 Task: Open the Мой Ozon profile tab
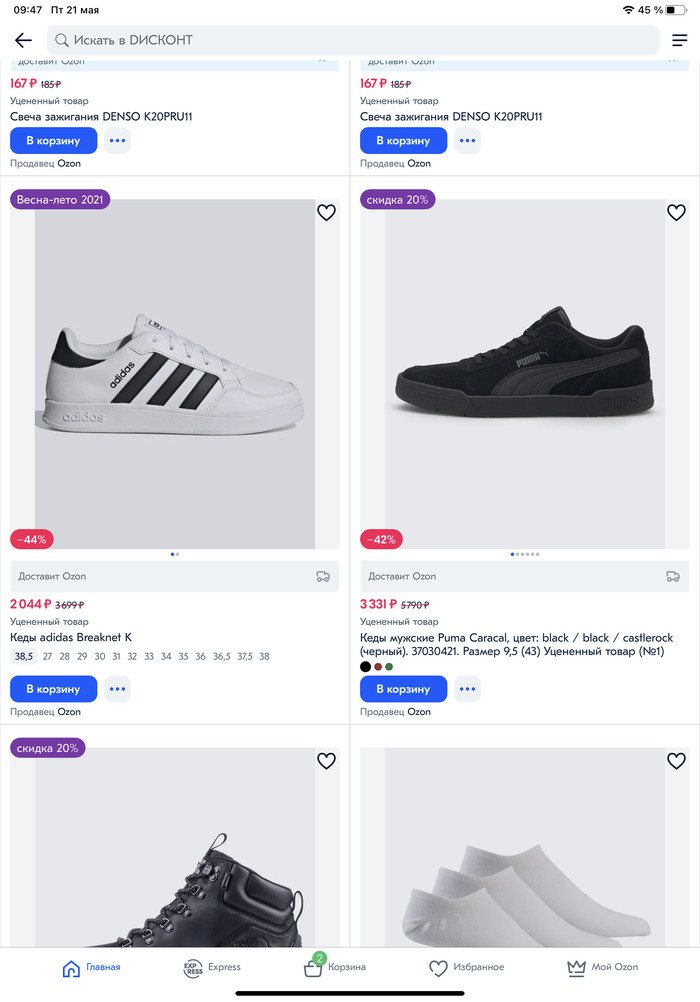[x=602, y=968]
